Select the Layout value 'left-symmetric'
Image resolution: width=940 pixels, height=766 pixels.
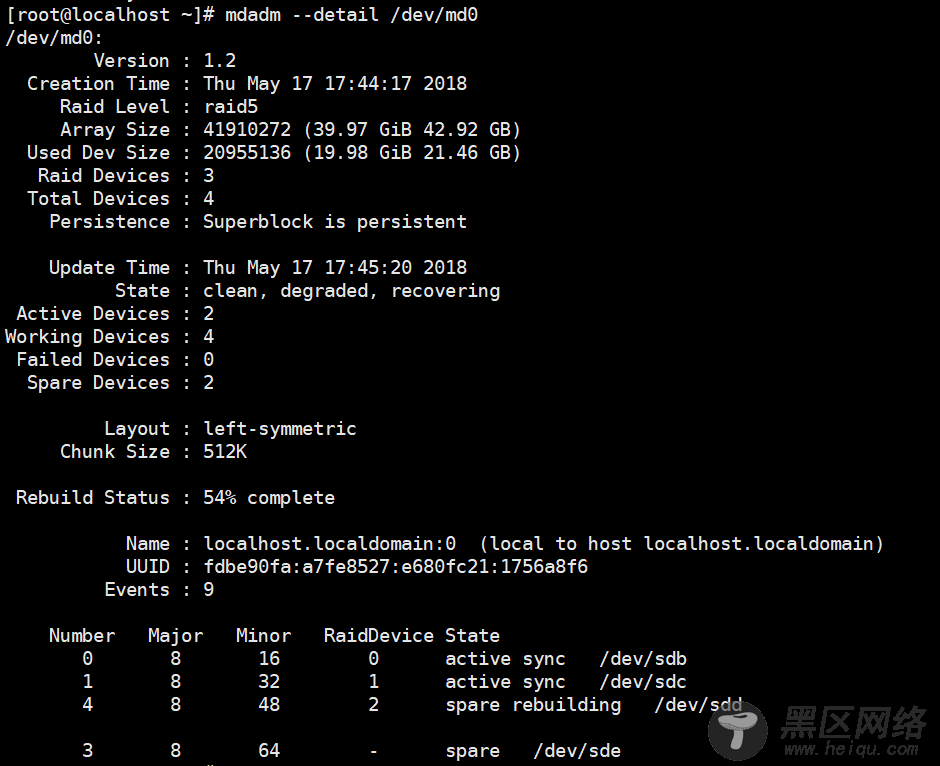[x=280, y=429]
